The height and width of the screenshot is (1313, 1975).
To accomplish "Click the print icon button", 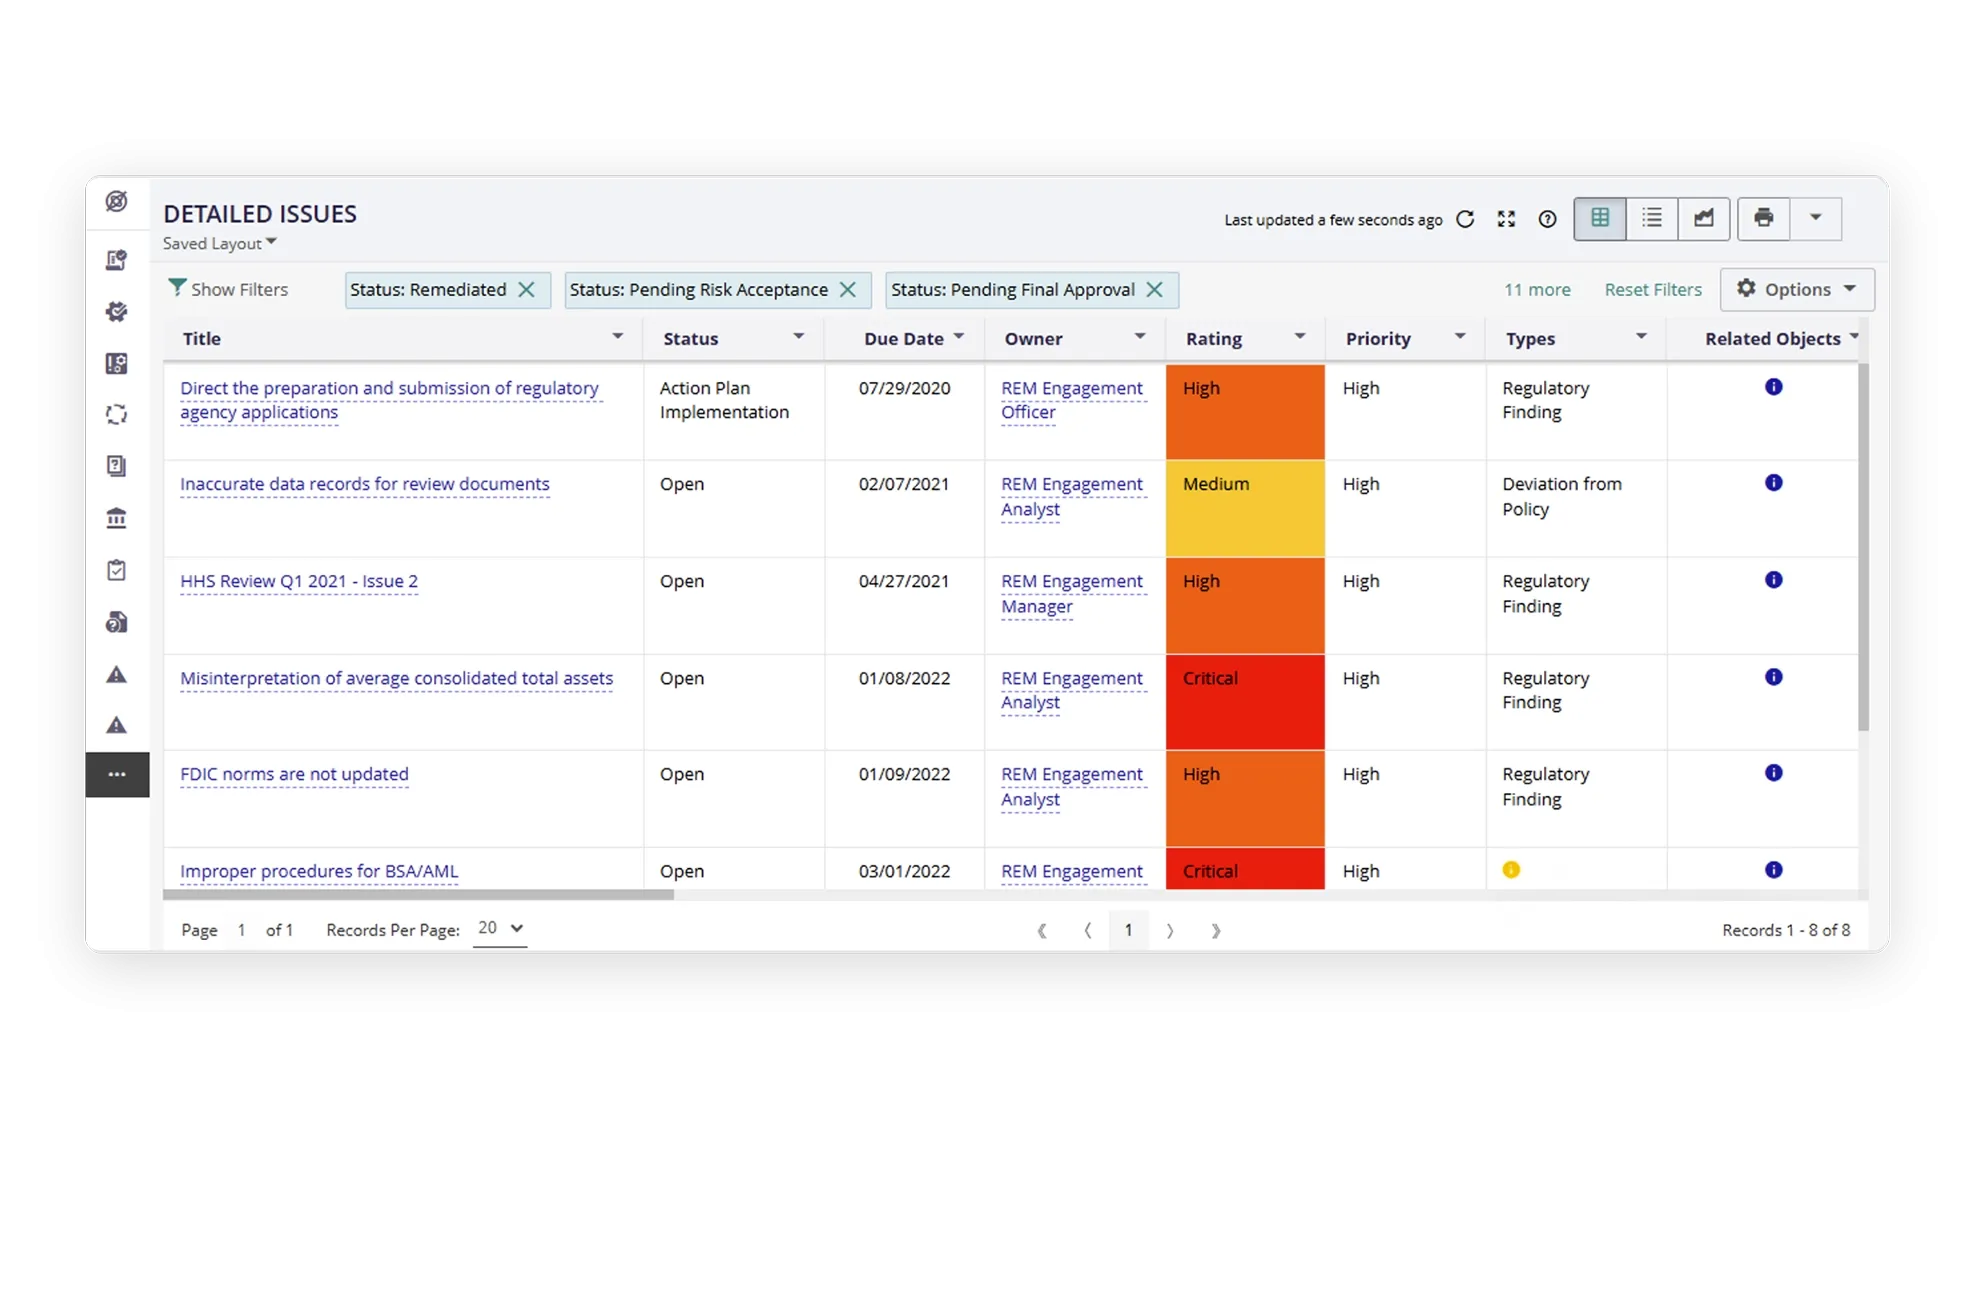I will pyautogui.click(x=1763, y=218).
